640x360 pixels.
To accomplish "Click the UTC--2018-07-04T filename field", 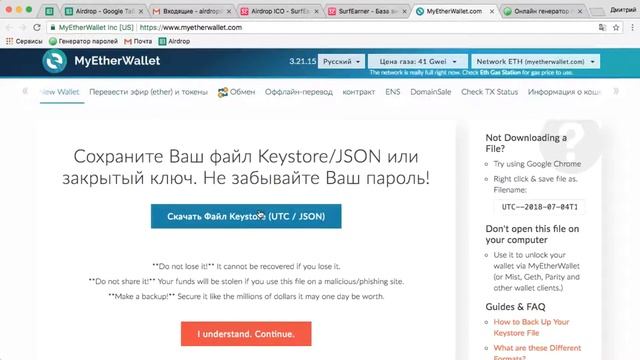I will 540,207.
